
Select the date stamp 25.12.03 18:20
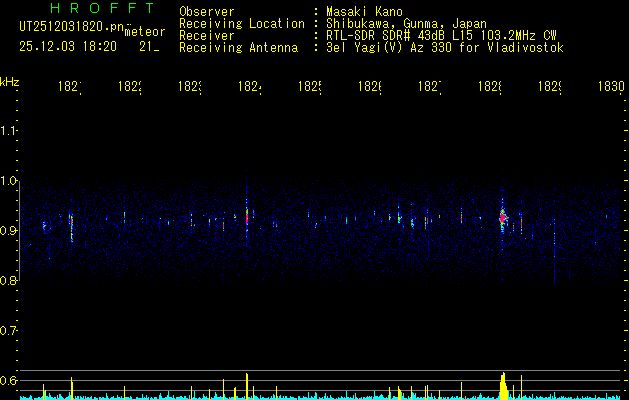68,47
